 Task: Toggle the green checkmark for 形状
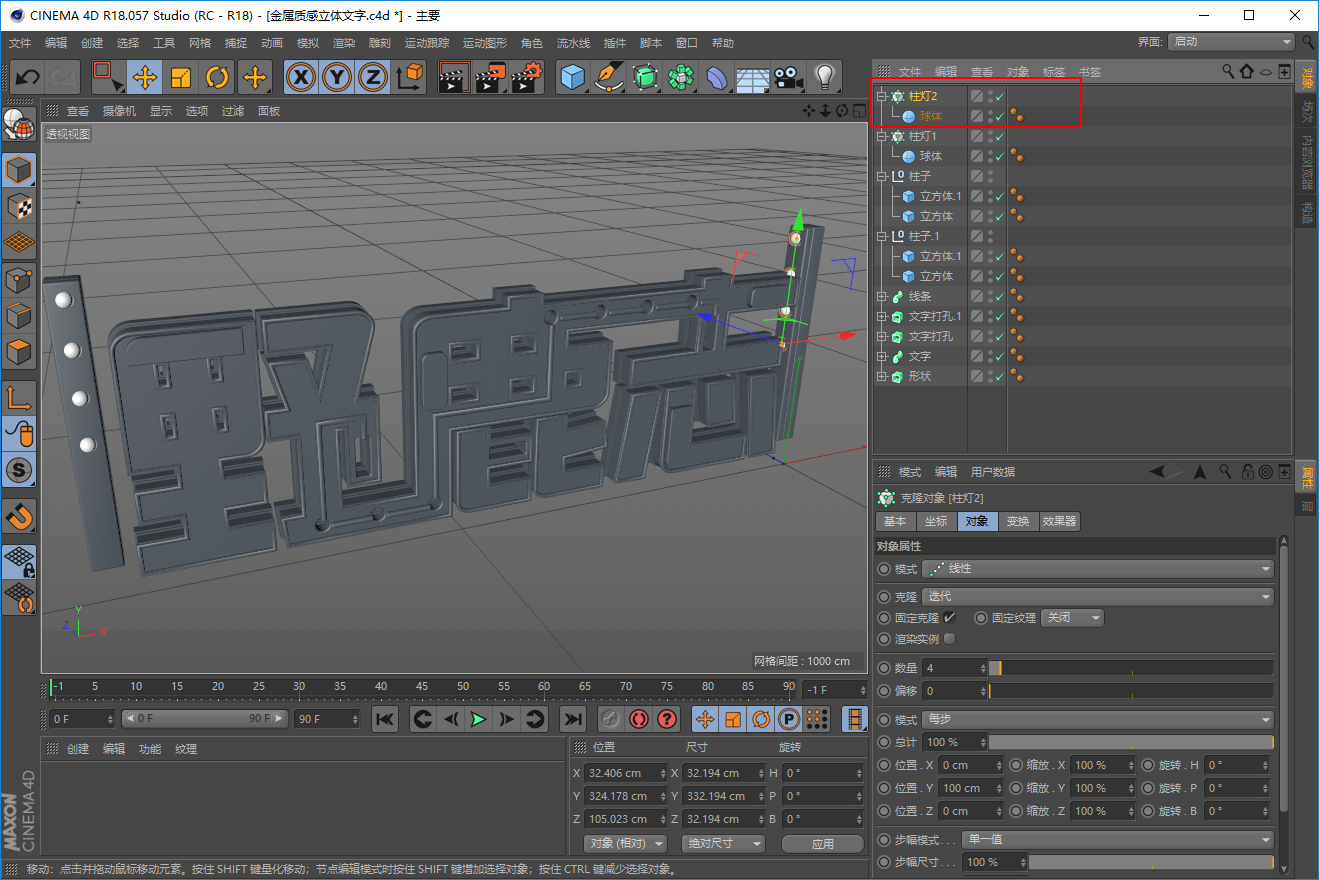(x=999, y=377)
